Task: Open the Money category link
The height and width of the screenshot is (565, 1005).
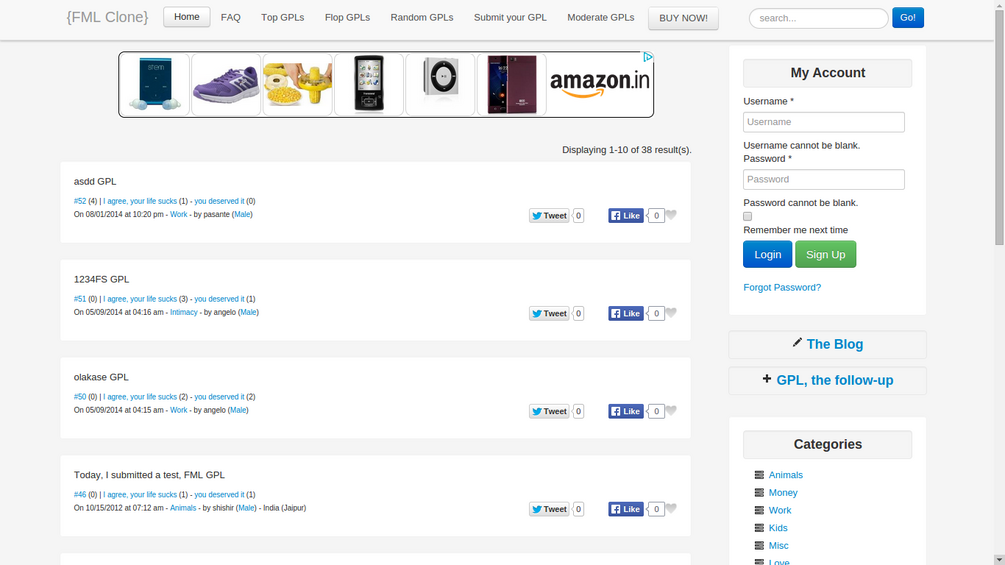Action: (783, 493)
